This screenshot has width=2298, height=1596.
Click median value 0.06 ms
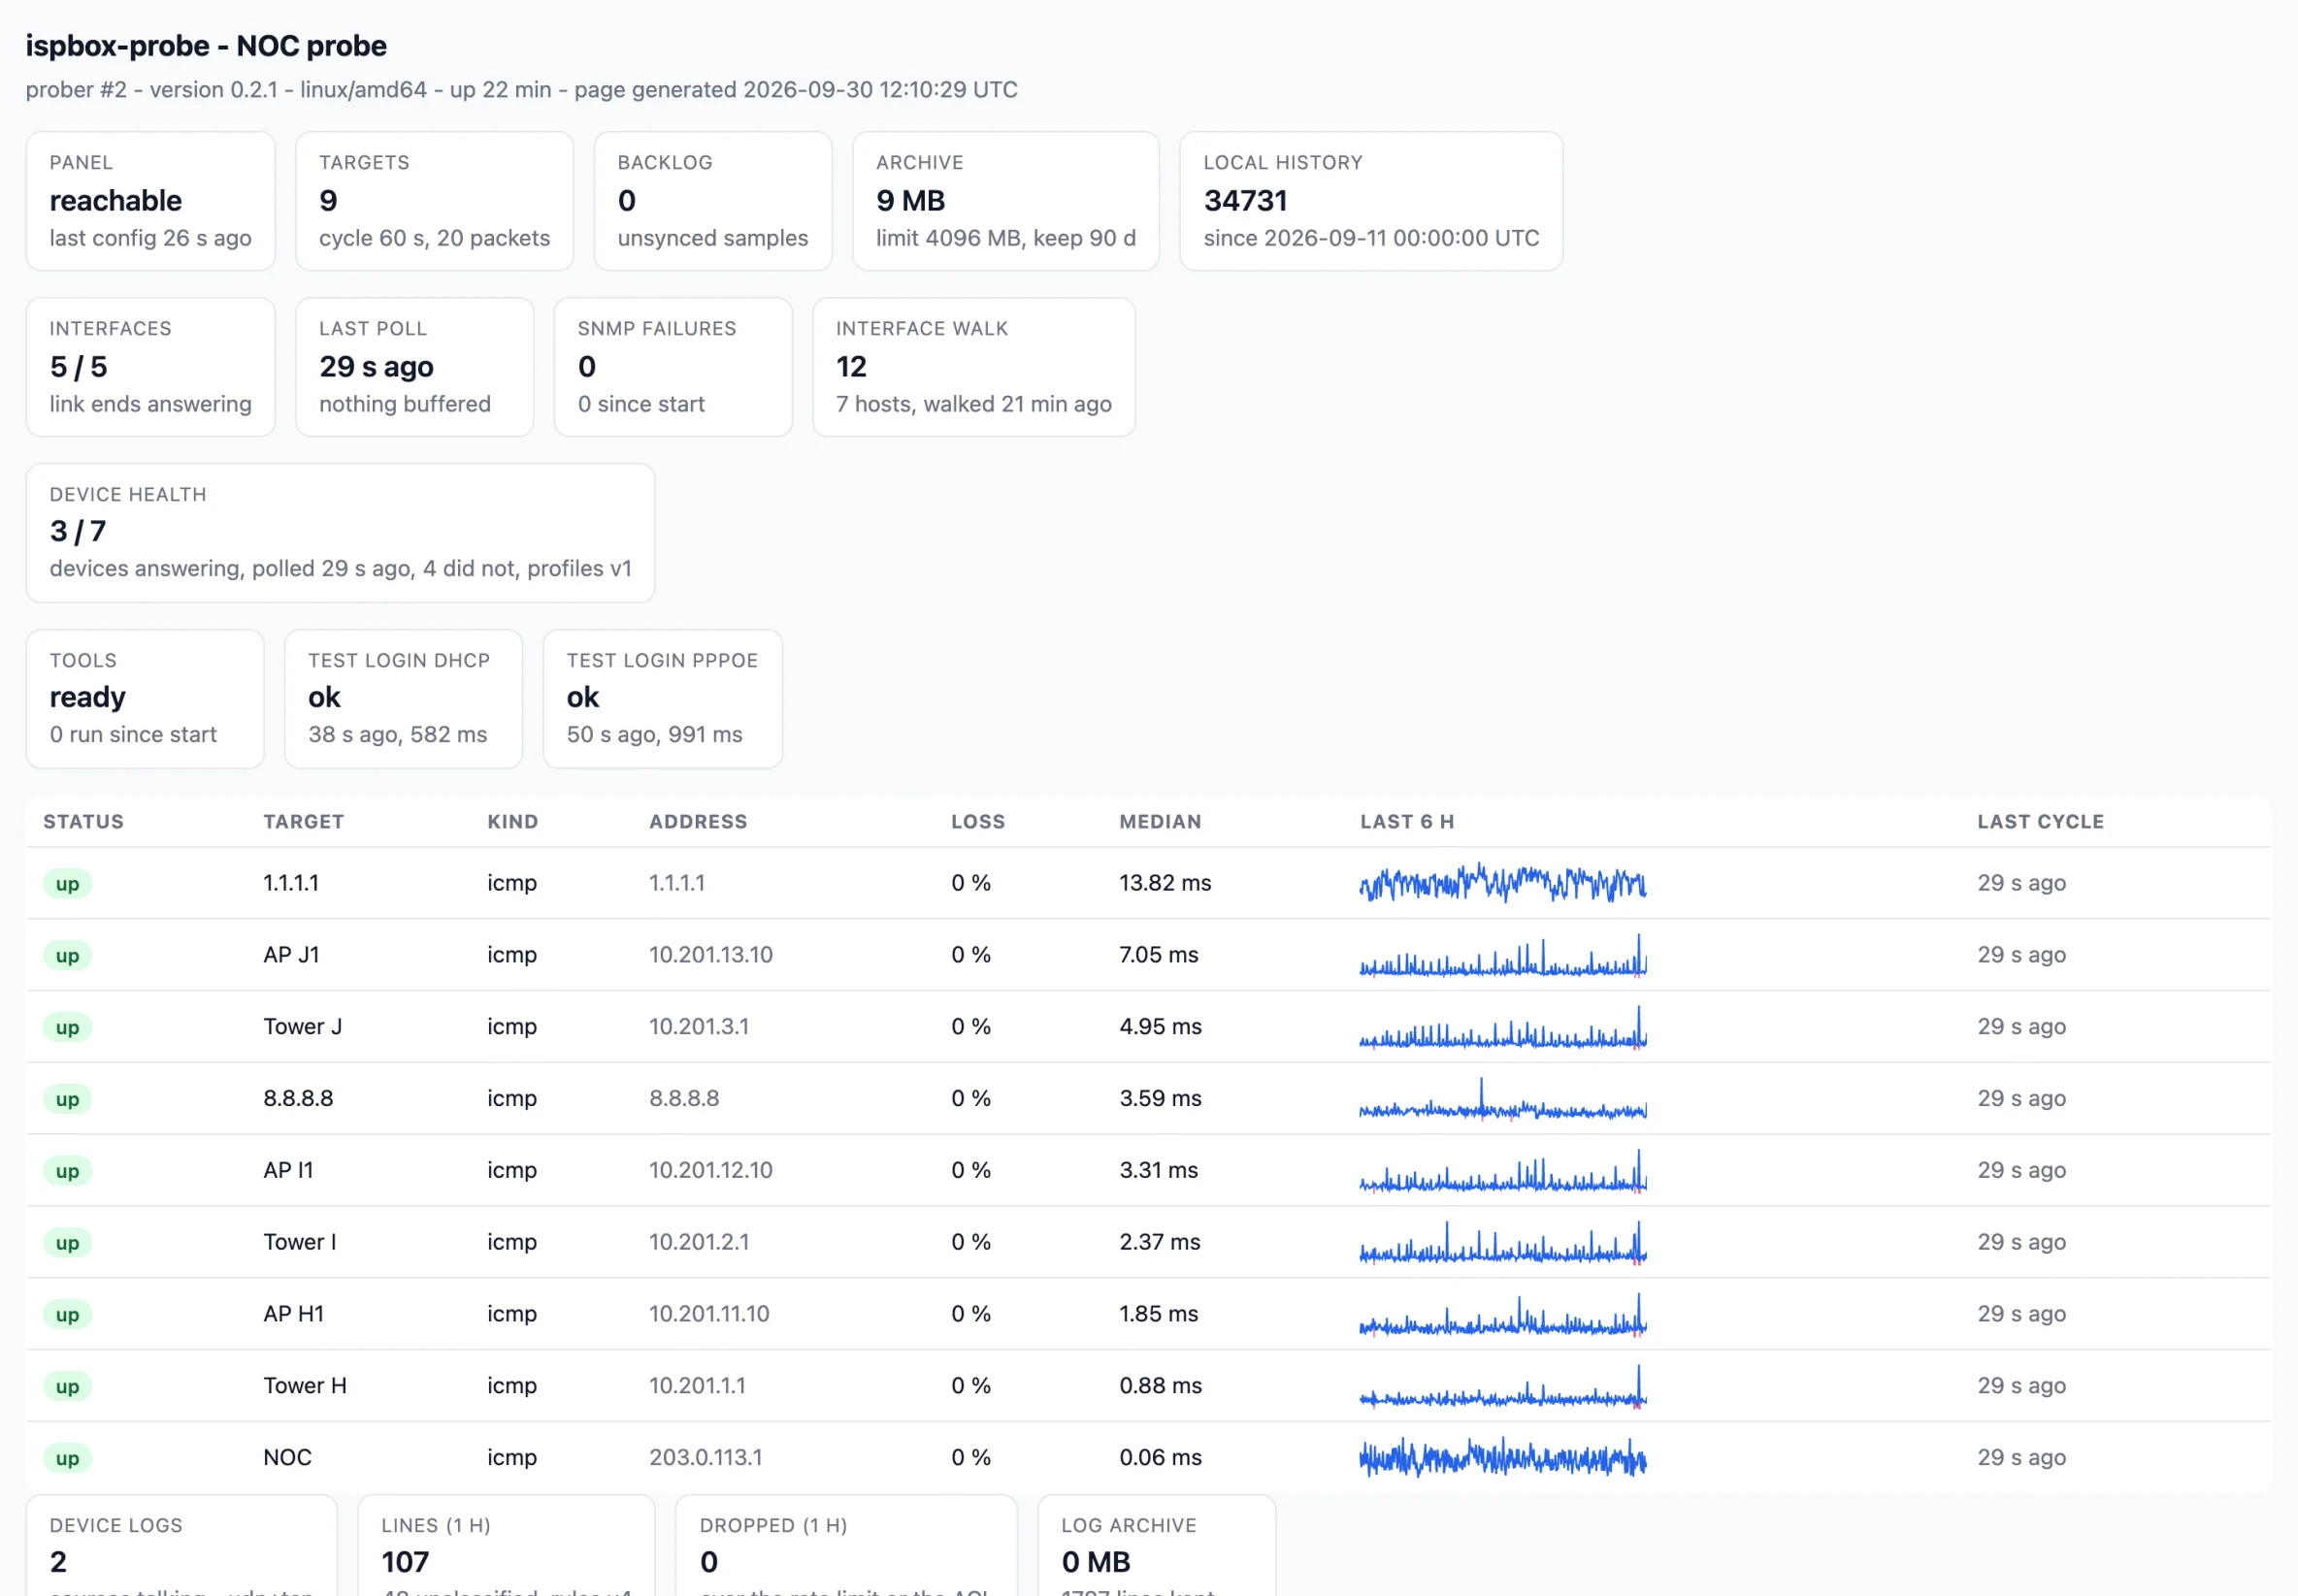1160,1458
